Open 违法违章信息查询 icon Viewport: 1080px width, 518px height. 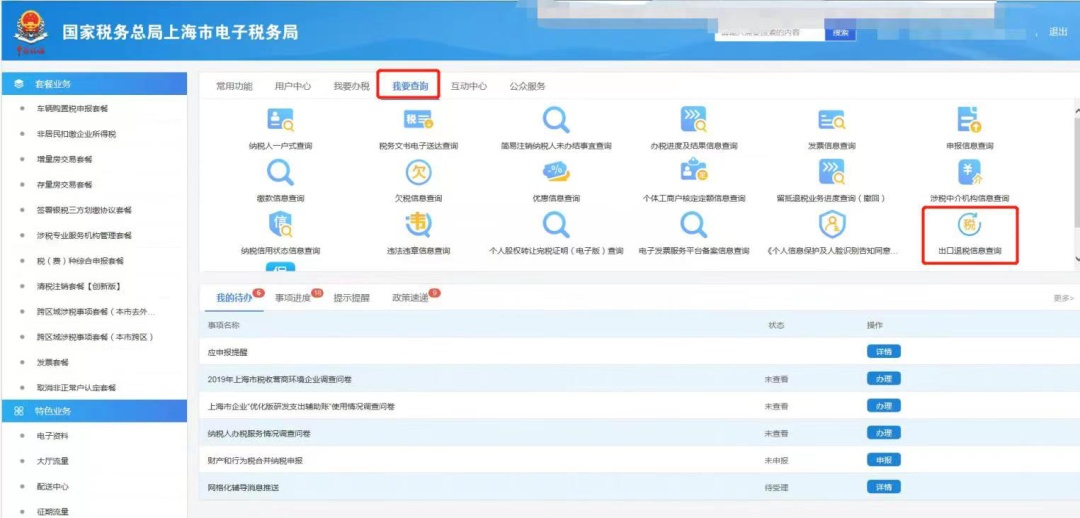pos(418,226)
